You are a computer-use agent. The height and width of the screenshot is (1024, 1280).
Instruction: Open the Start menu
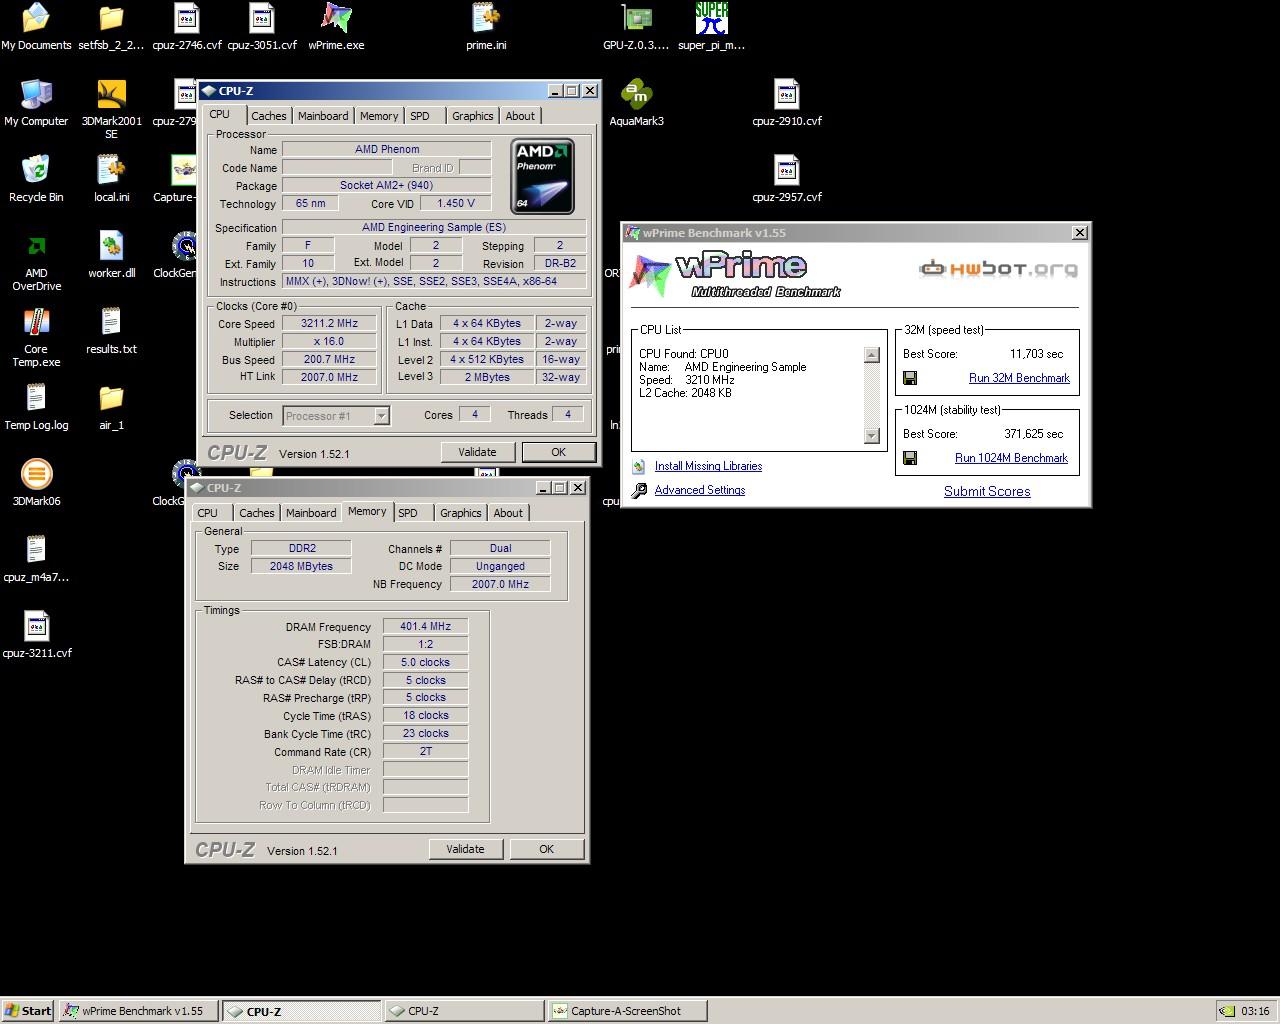[x=28, y=1011]
